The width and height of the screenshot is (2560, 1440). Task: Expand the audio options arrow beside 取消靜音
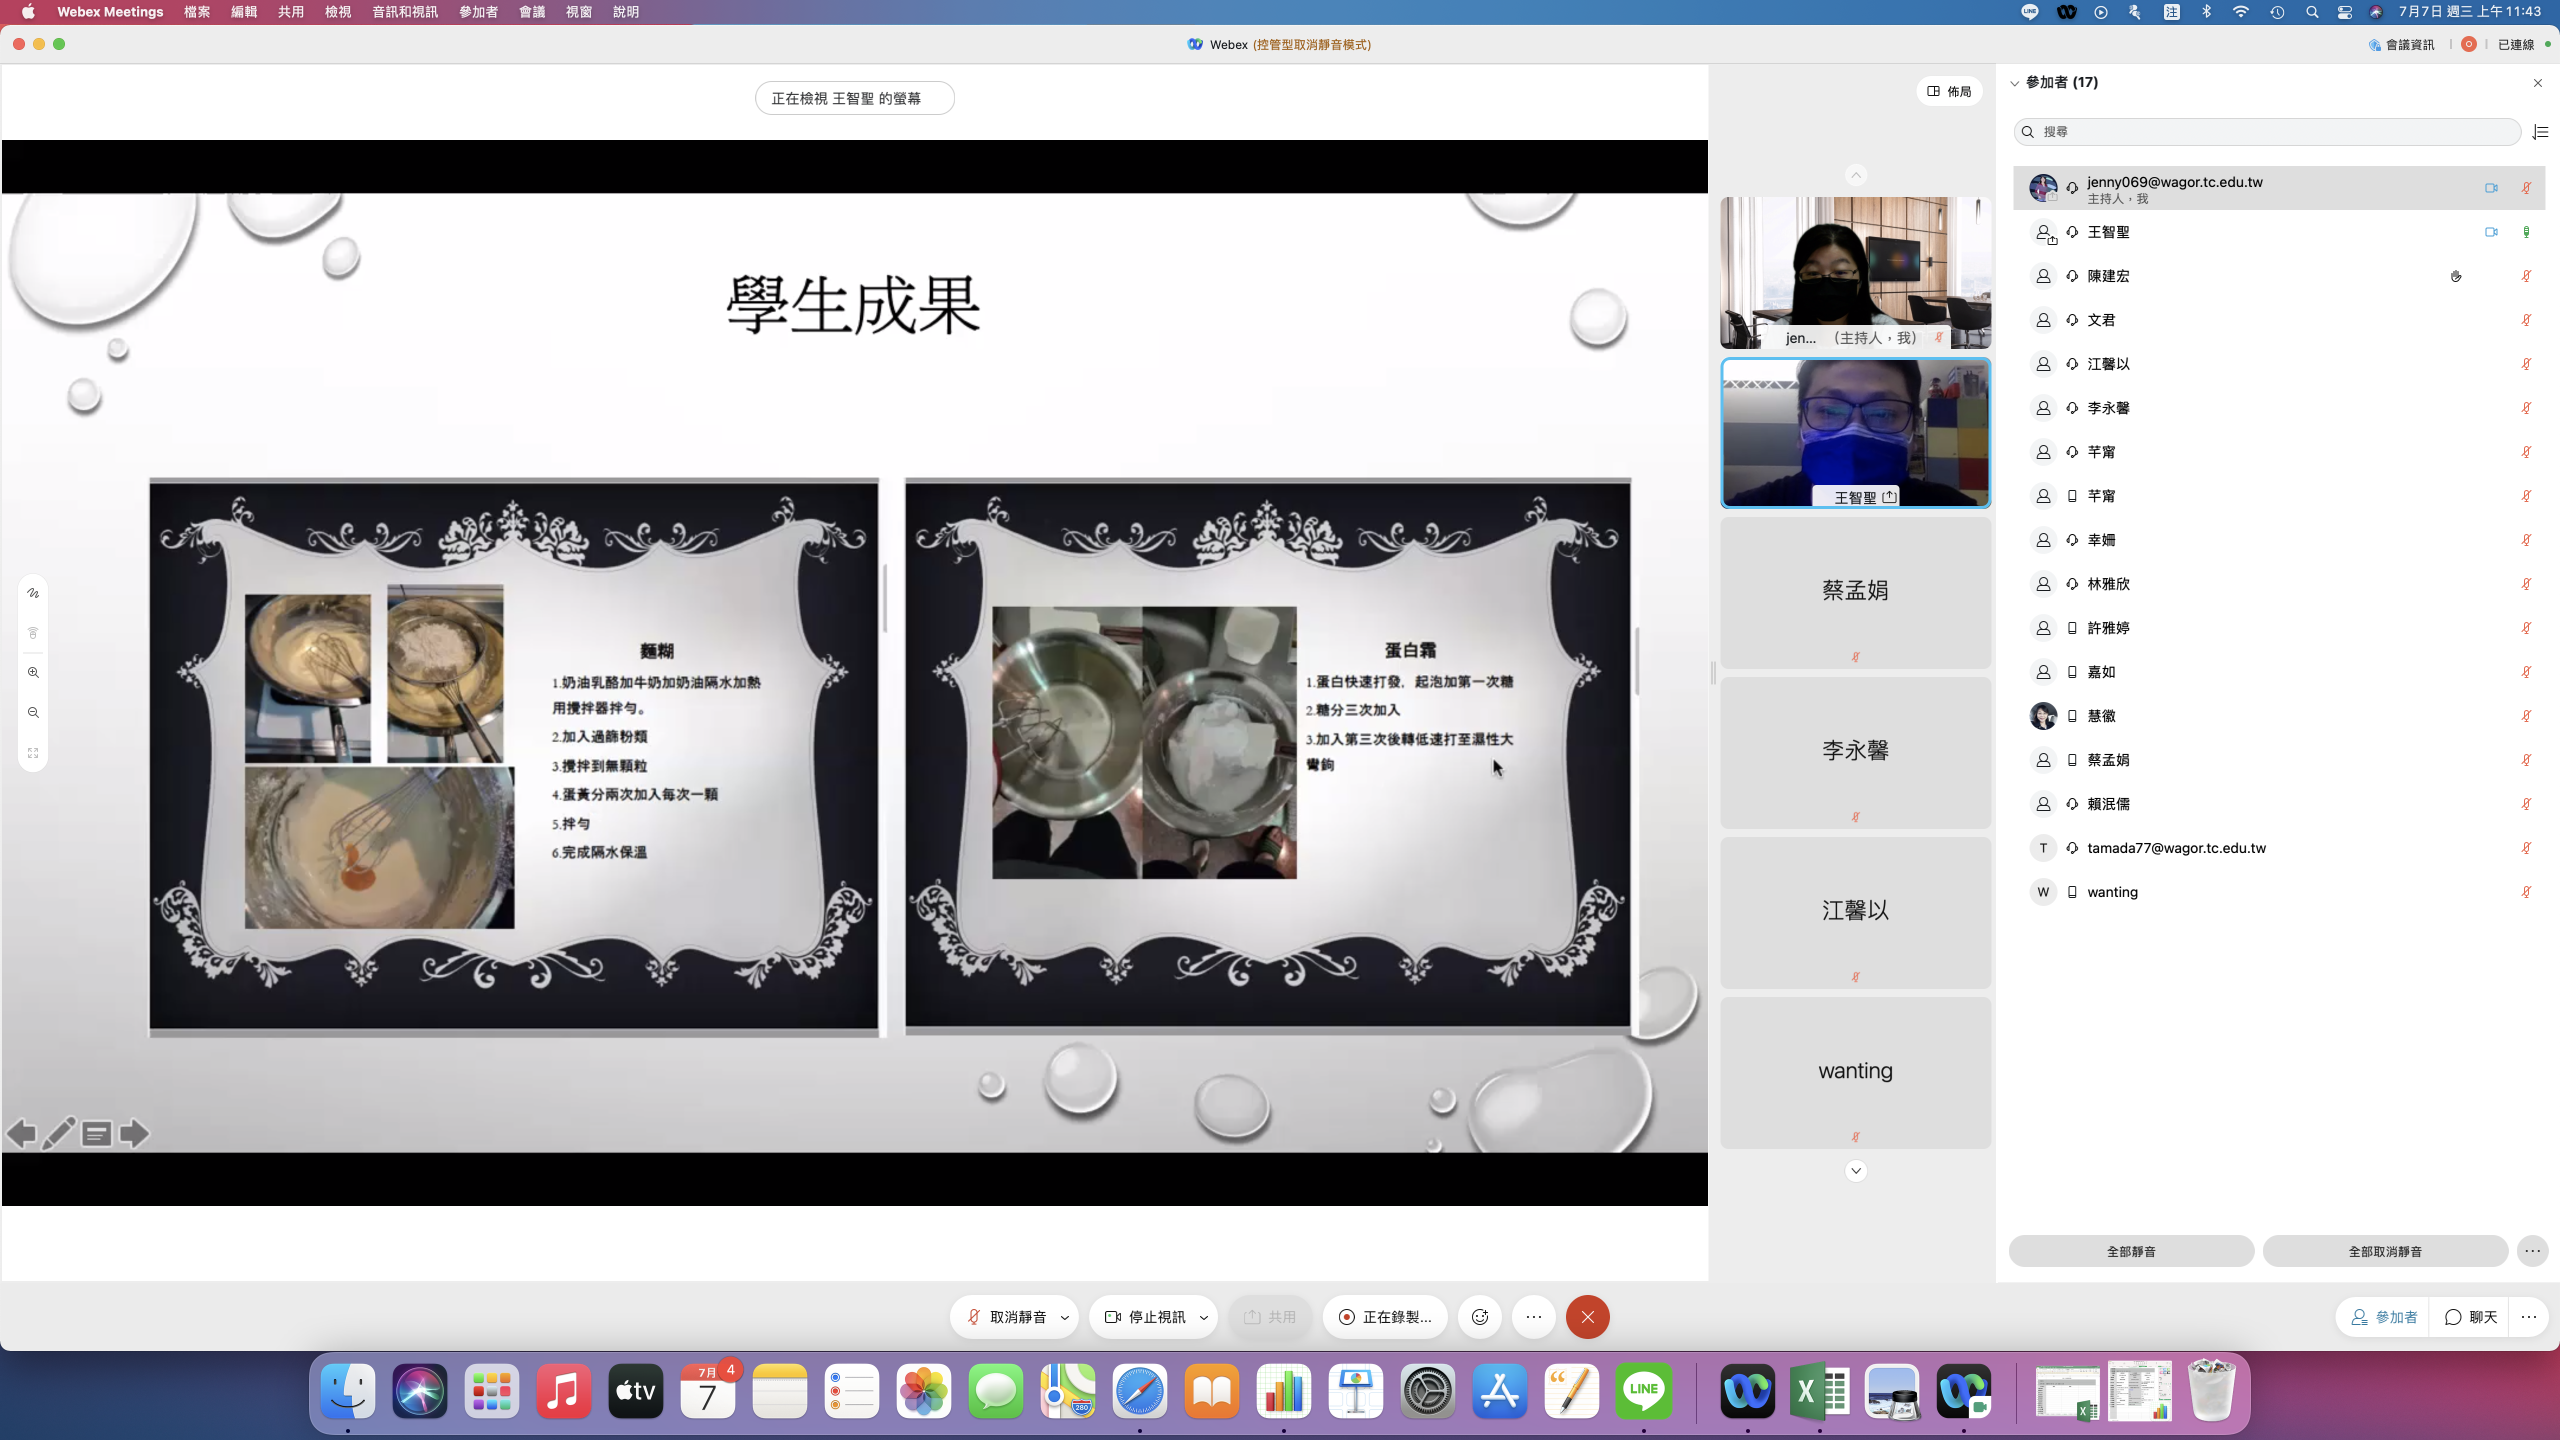tap(1065, 1317)
